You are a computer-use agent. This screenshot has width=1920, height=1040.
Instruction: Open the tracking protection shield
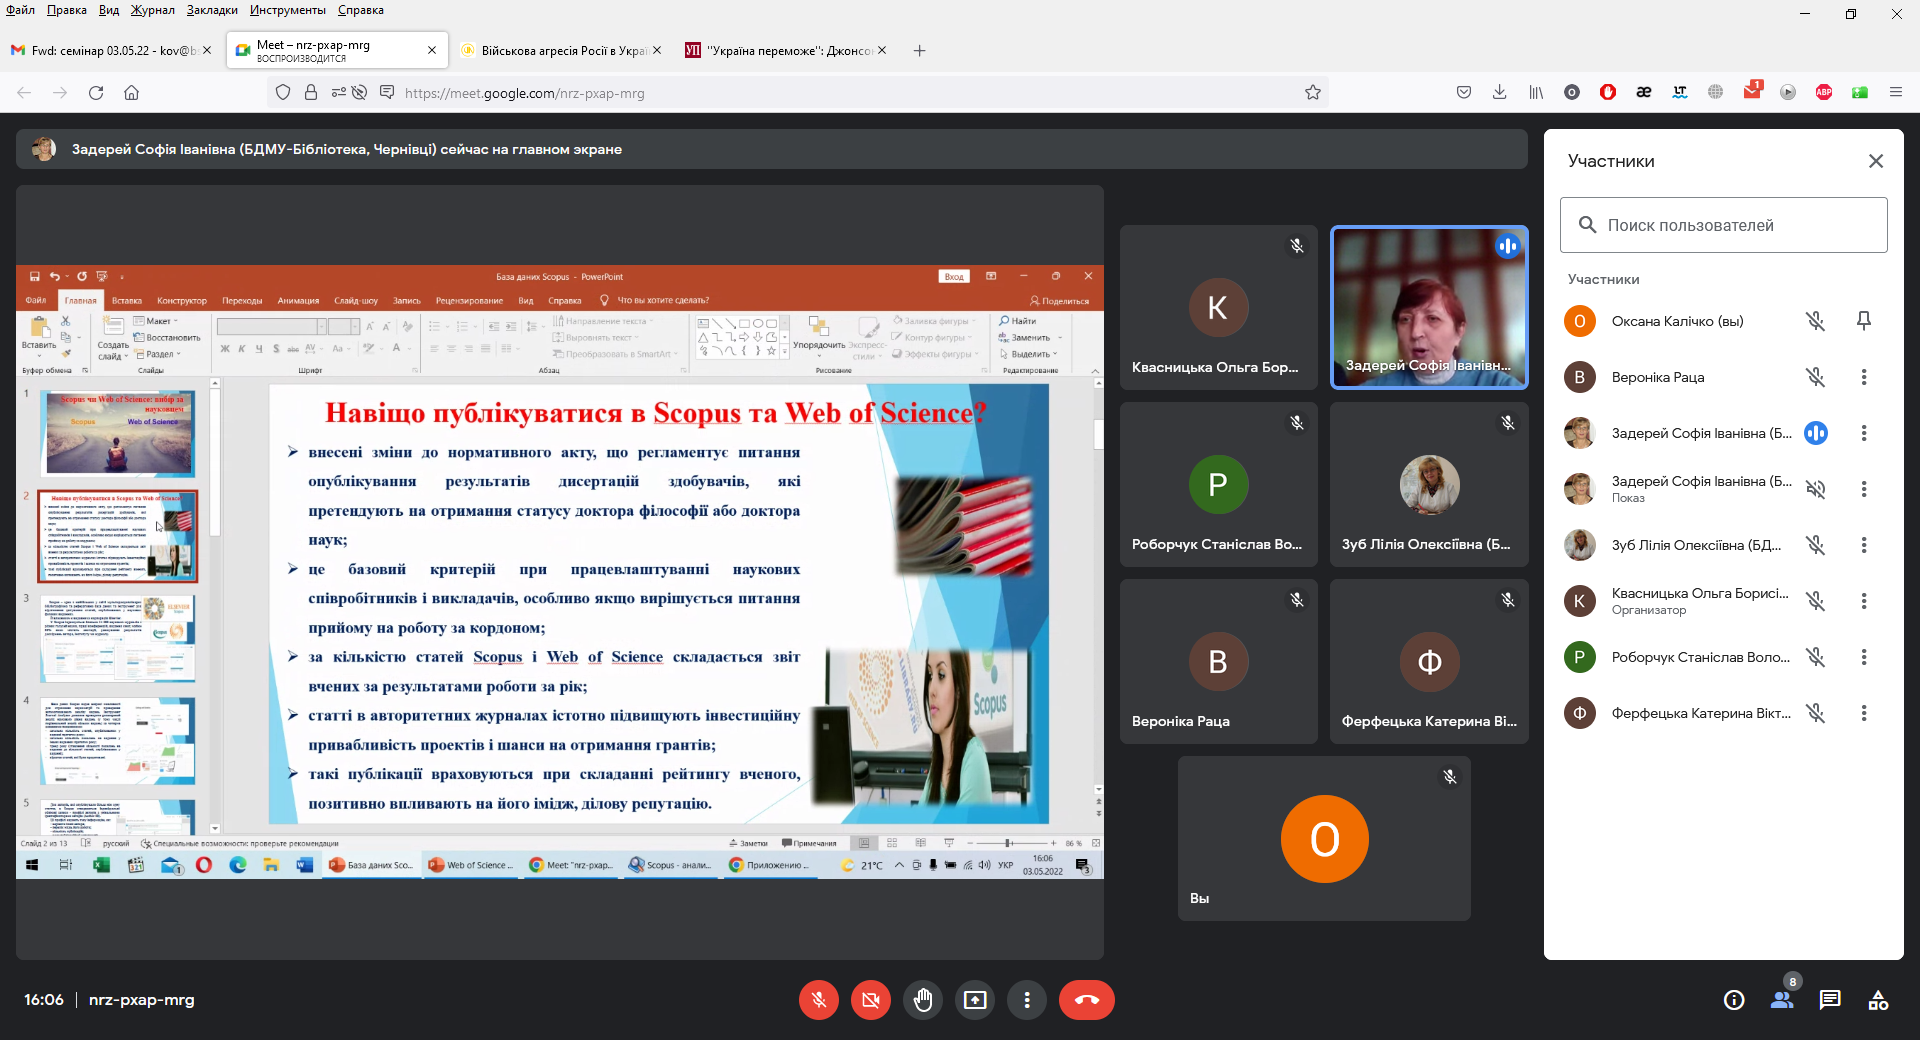(x=283, y=92)
